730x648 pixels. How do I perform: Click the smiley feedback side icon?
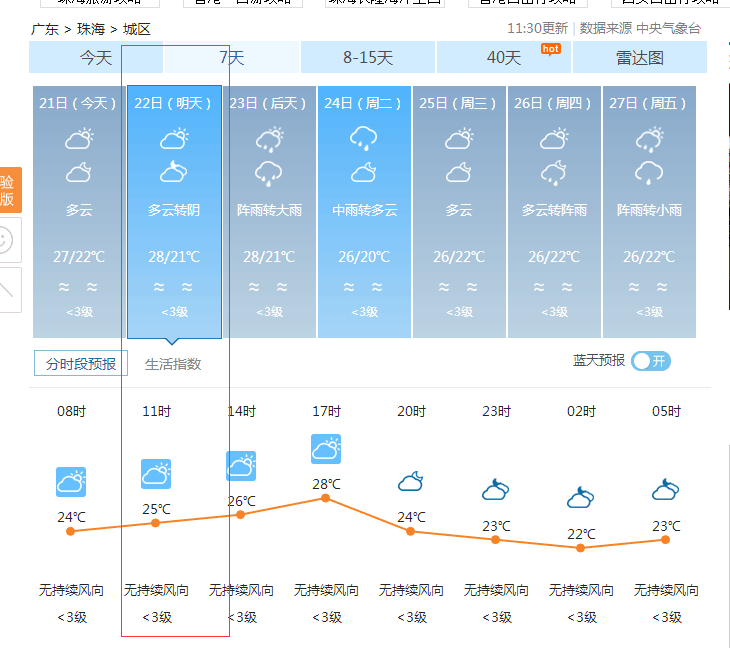coord(9,240)
